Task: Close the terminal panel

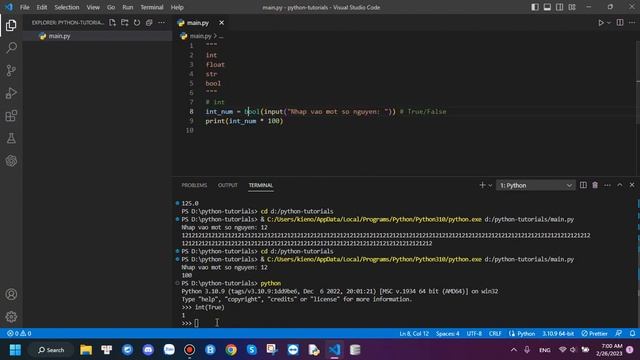Action: 632,185
